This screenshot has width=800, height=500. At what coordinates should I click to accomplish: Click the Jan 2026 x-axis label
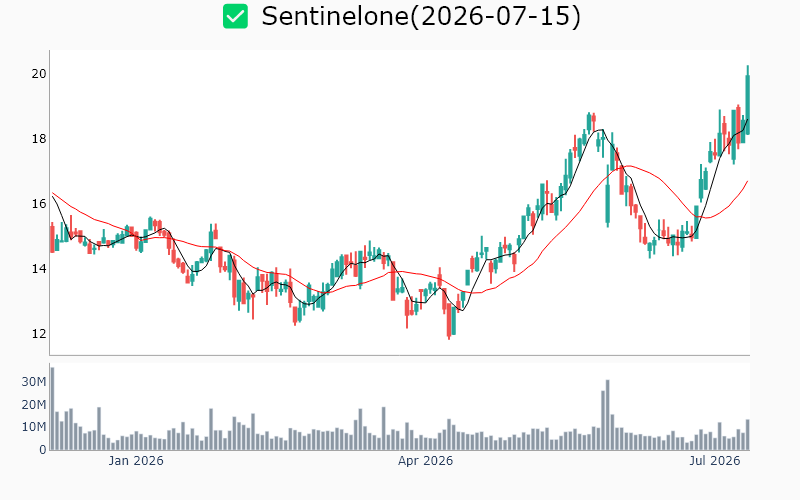[x=136, y=461]
